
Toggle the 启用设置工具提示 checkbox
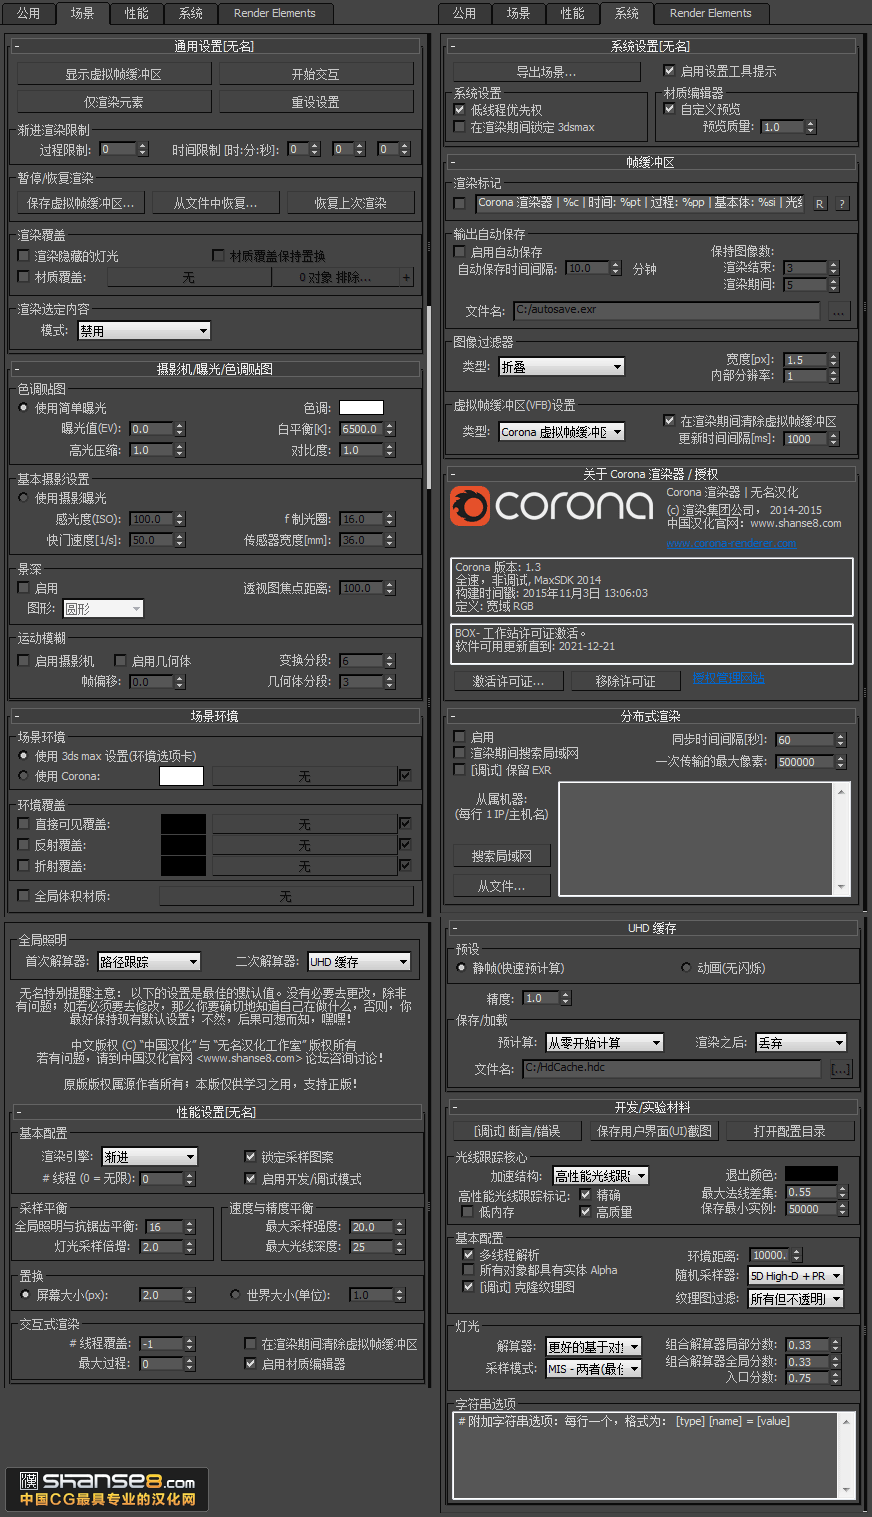669,71
